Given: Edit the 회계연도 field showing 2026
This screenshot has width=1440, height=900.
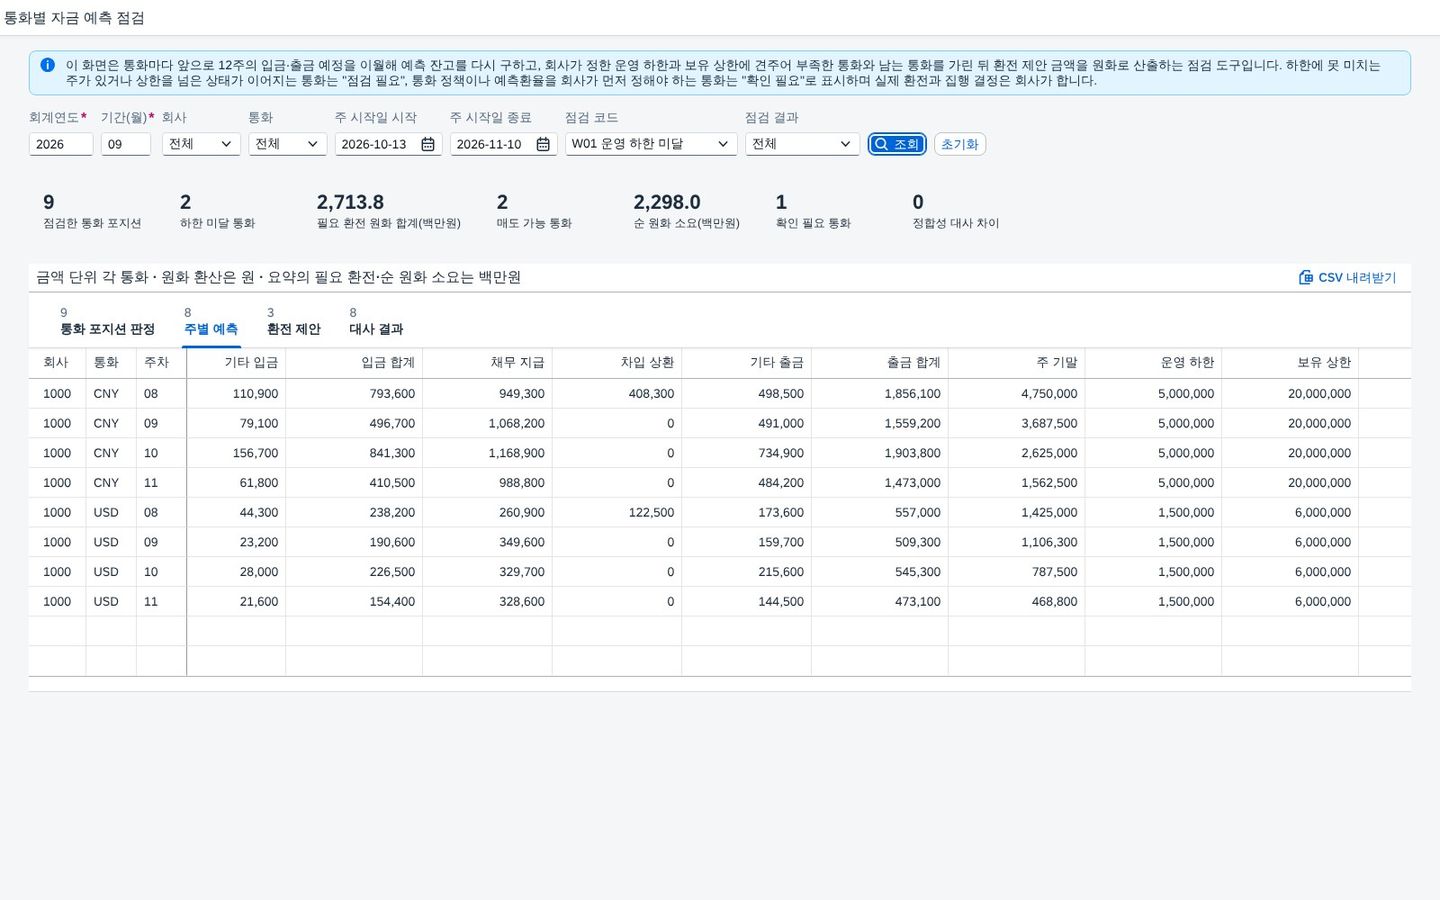Looking at the screenshot, I should tap(61, 144).
